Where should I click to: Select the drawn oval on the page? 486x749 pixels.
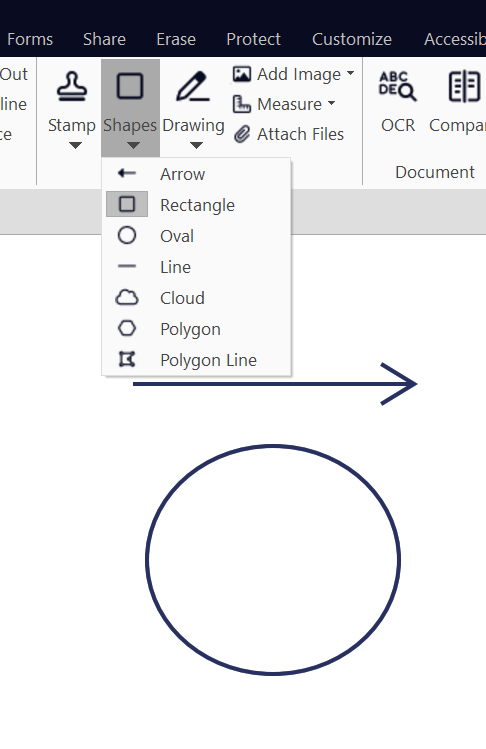coord(273,560)
